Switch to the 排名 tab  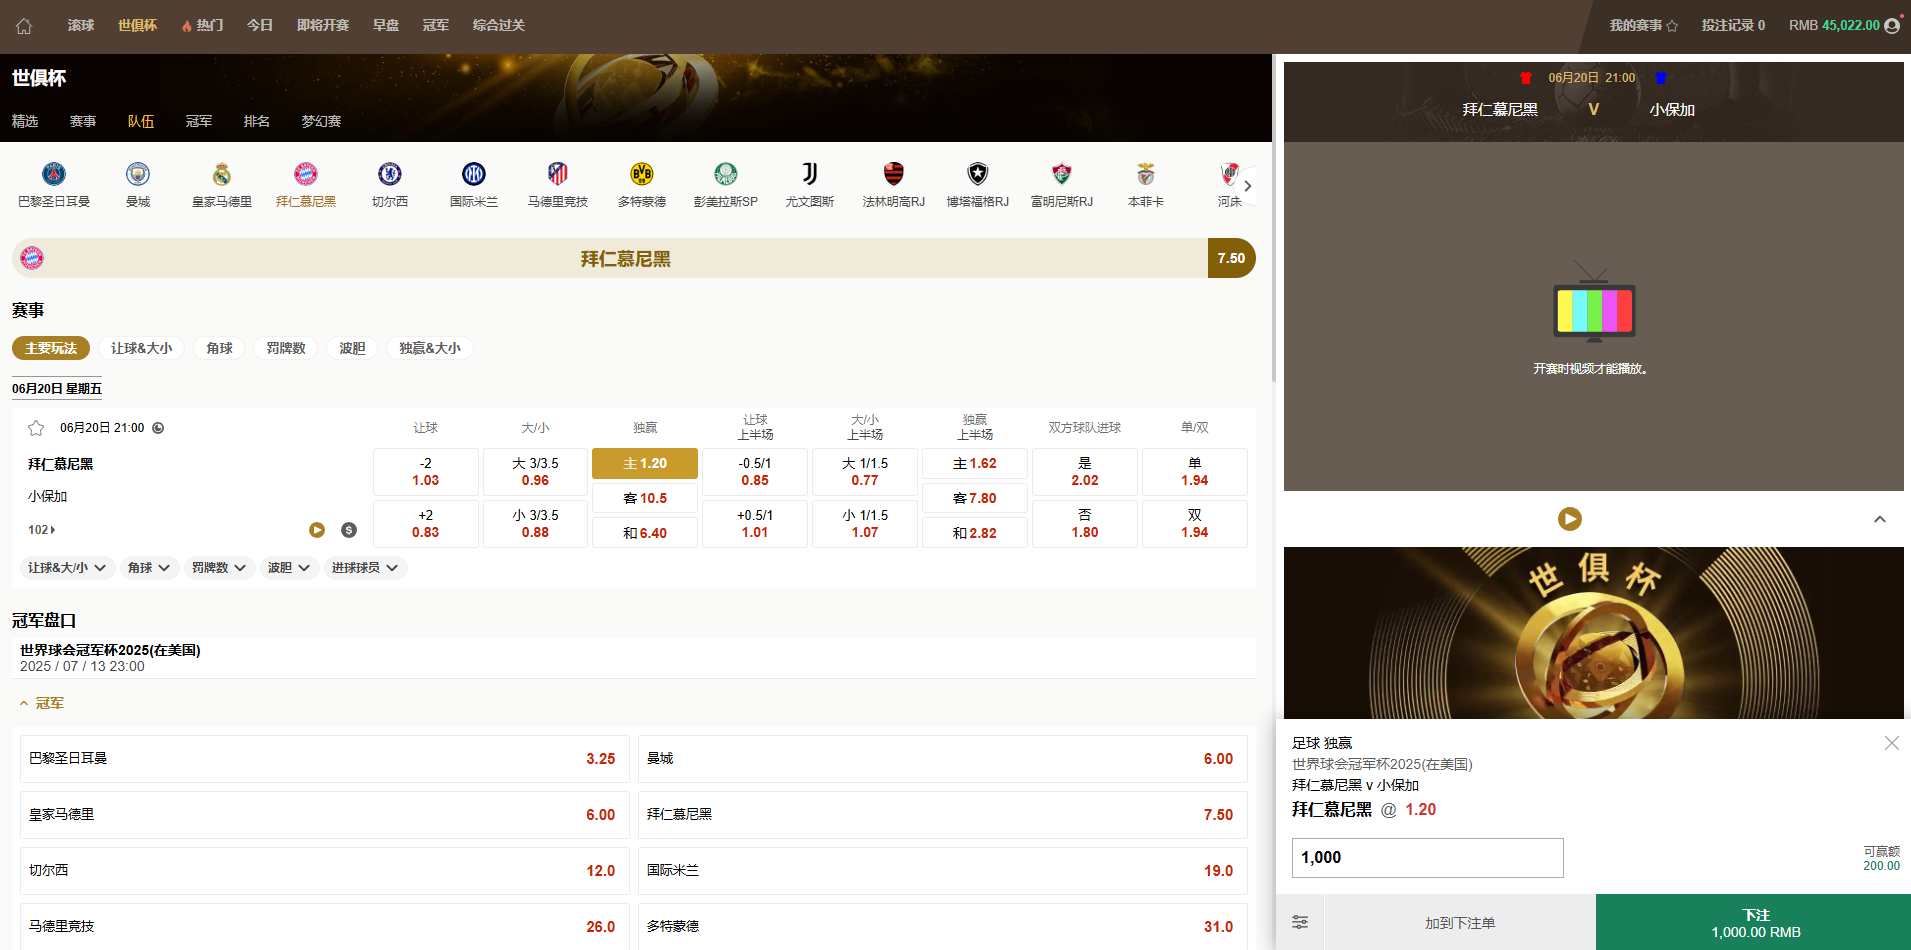pyautogui.click(x=257, y=121)
